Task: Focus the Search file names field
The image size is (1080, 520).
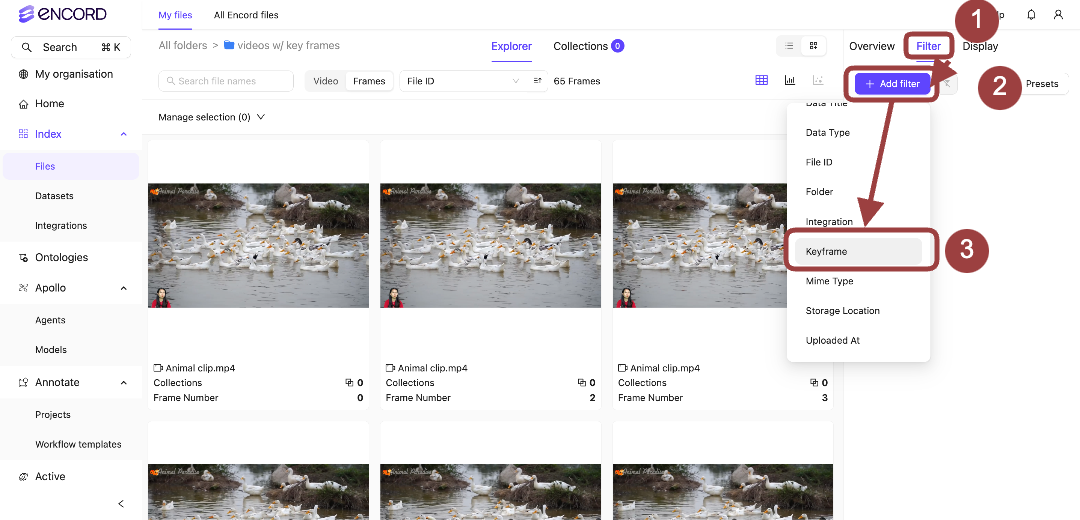Action: [x=226, y=81]
